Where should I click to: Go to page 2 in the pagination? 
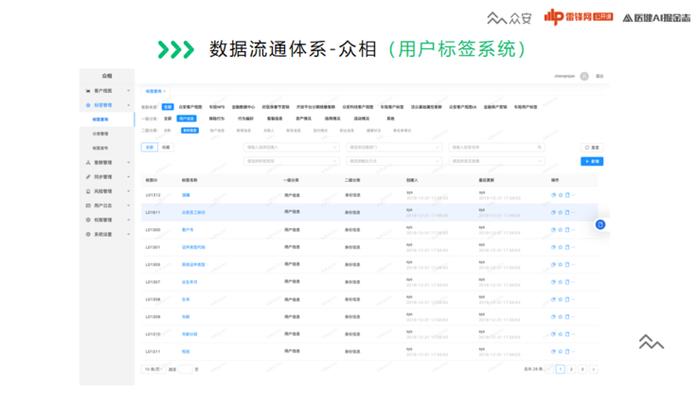pos(571,369)
